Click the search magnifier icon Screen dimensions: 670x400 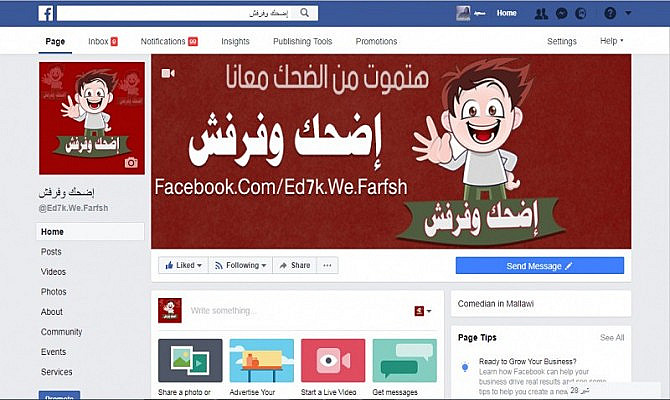click(304, 13)
